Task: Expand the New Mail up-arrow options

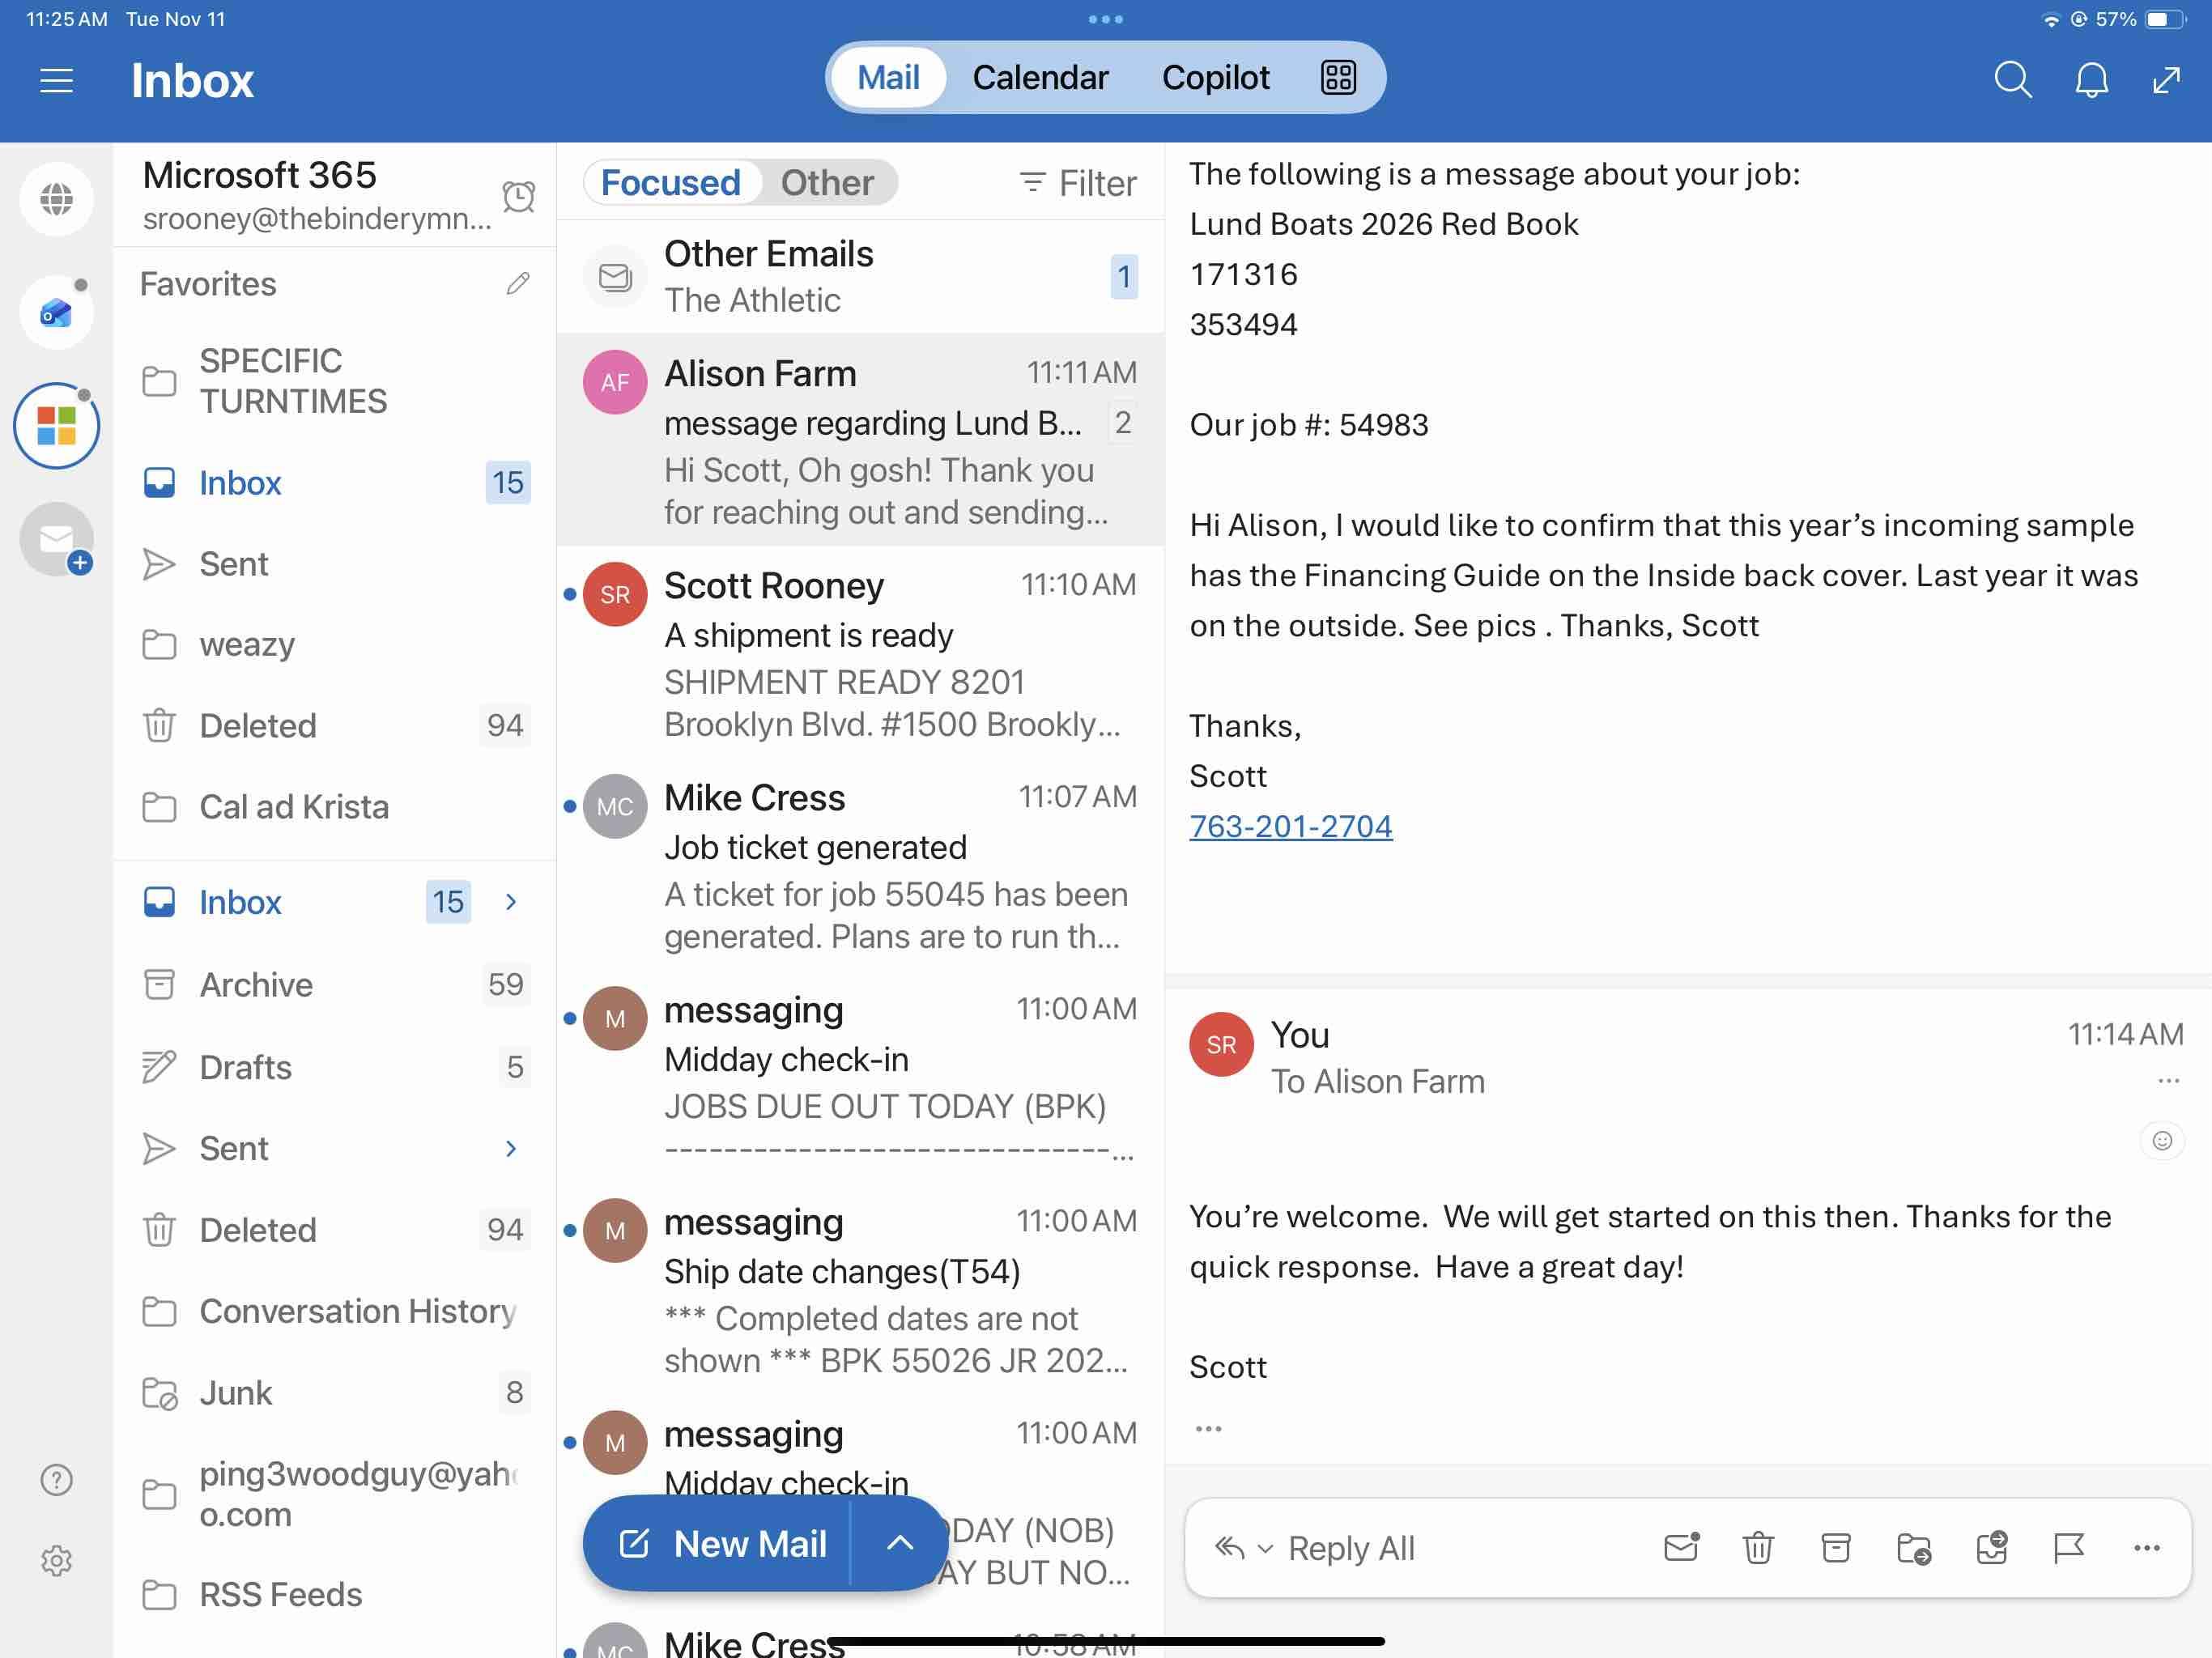Action: (899, 1543)
